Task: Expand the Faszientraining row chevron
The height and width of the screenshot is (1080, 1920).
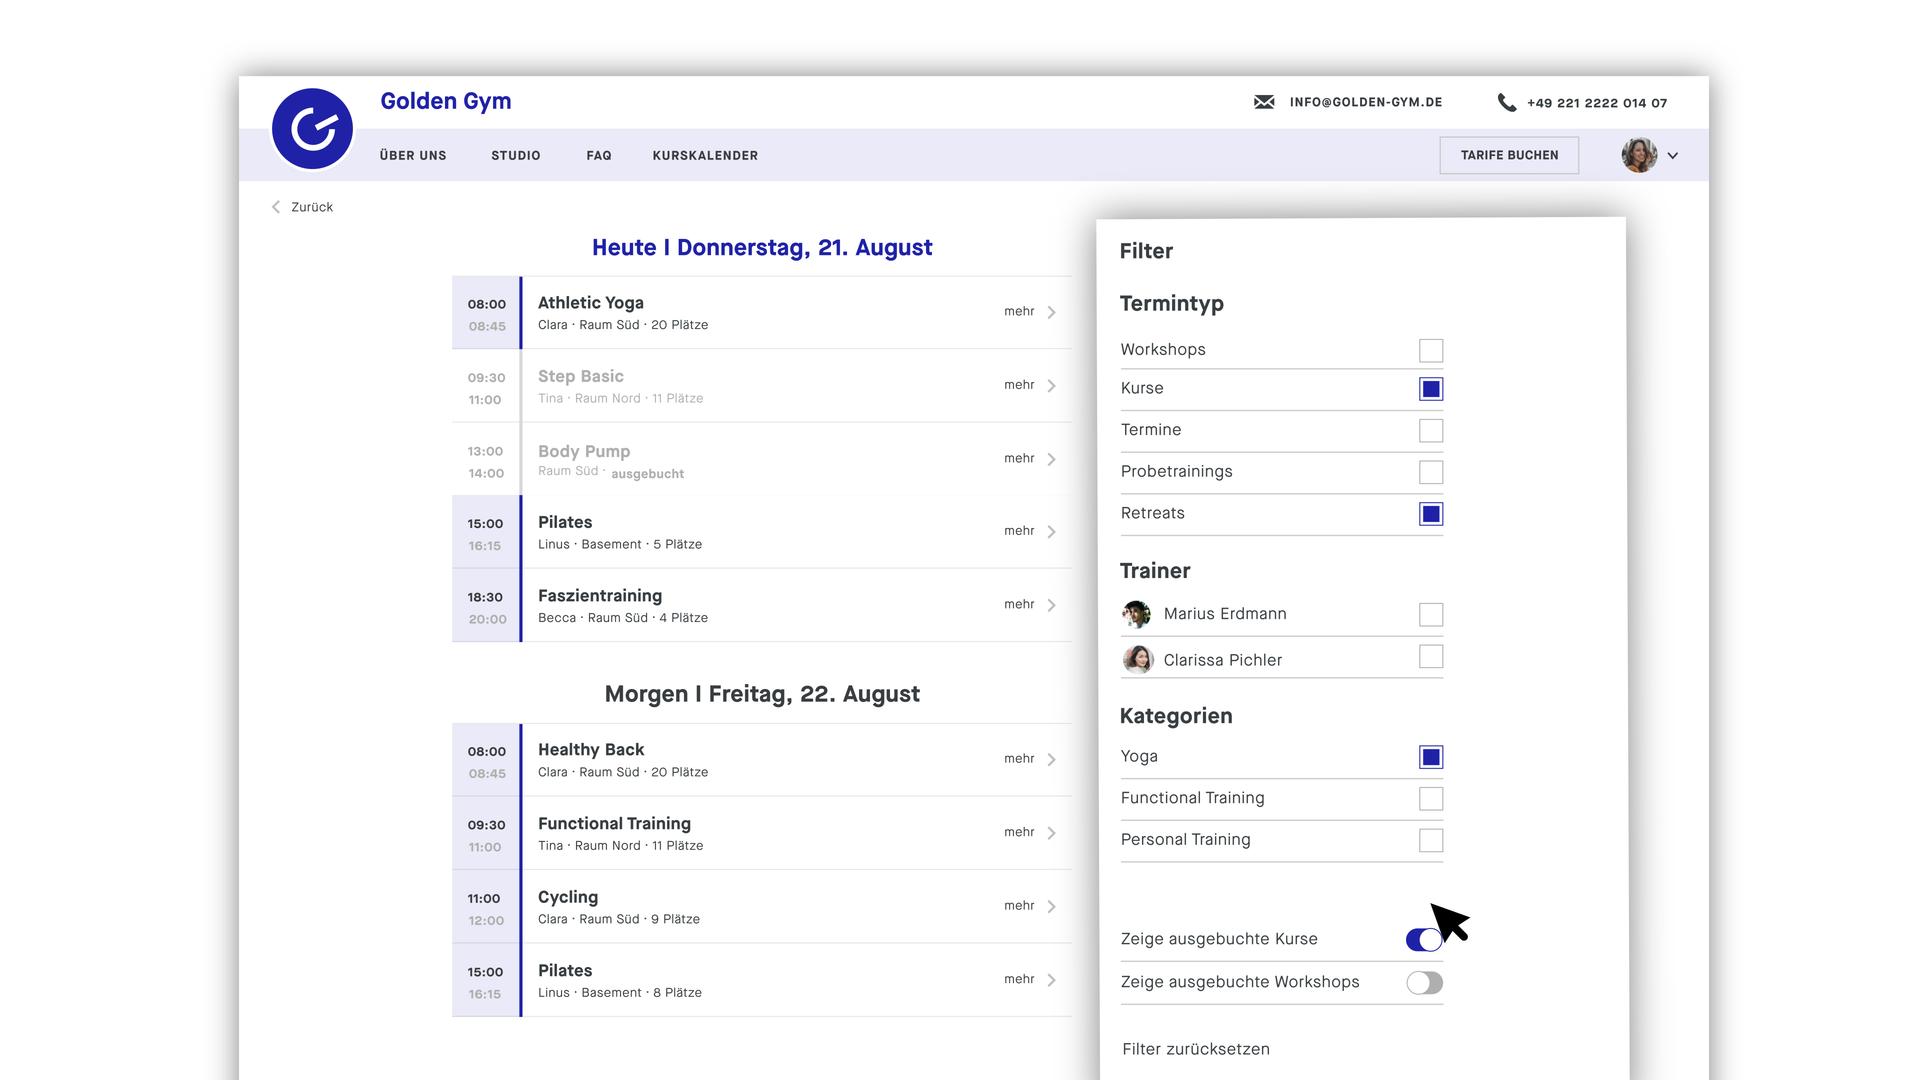Action: click(1052, 605)
